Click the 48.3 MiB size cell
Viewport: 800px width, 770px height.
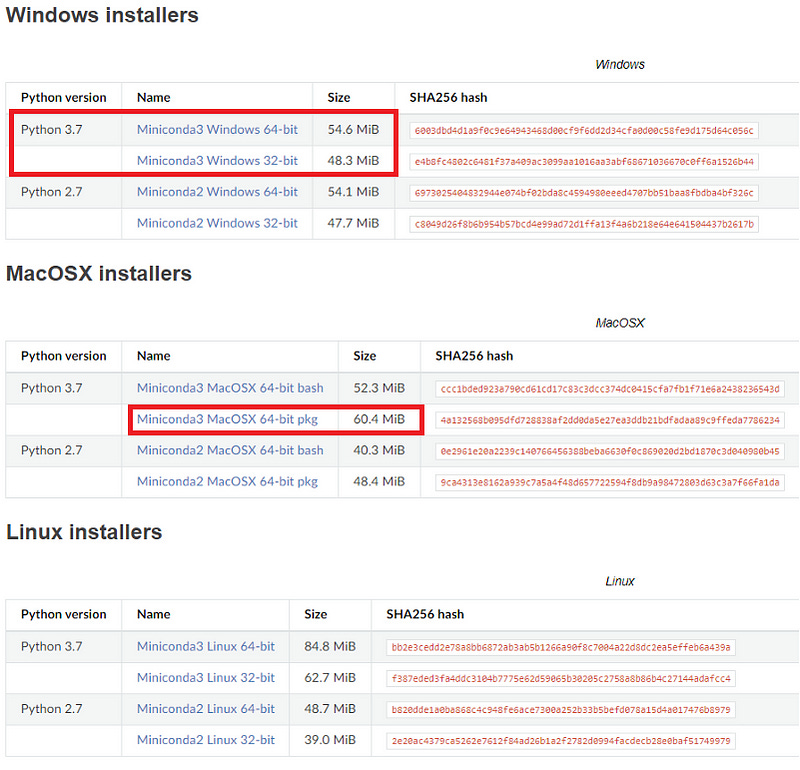click(x=353, y=161)
